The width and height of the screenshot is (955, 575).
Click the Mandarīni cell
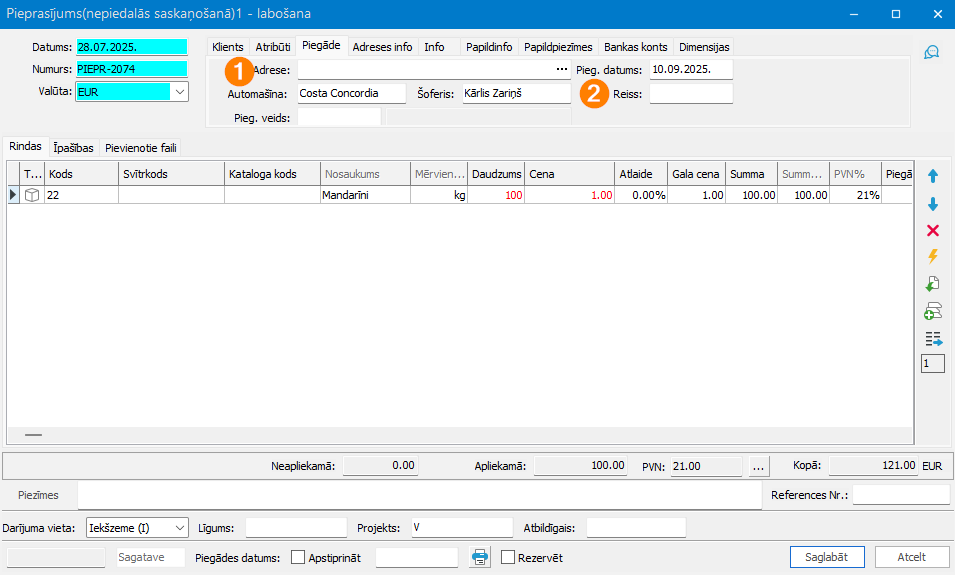point(365,195)
